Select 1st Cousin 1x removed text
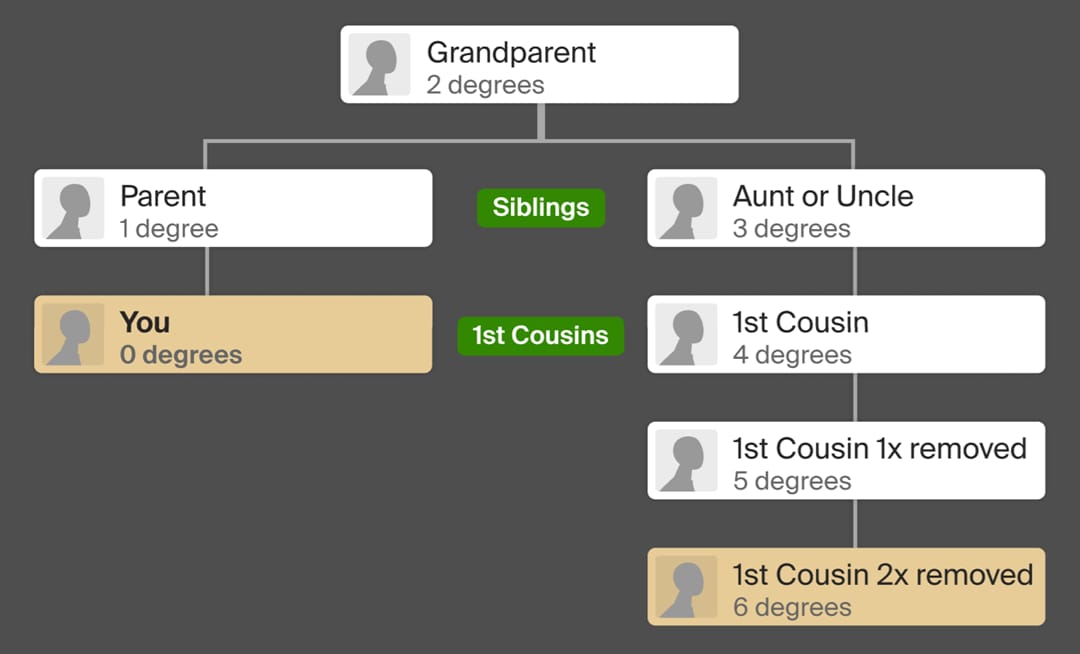Viewport: 1080px width, 654px height. pyautogui.click(x=880, y=448)
